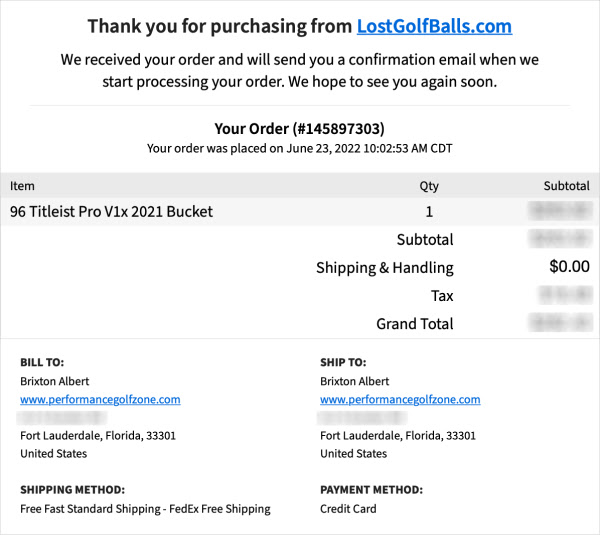Click the performancegolfzone.com link under Bill To
Screen dimensions: 600x535
point(100,399)
